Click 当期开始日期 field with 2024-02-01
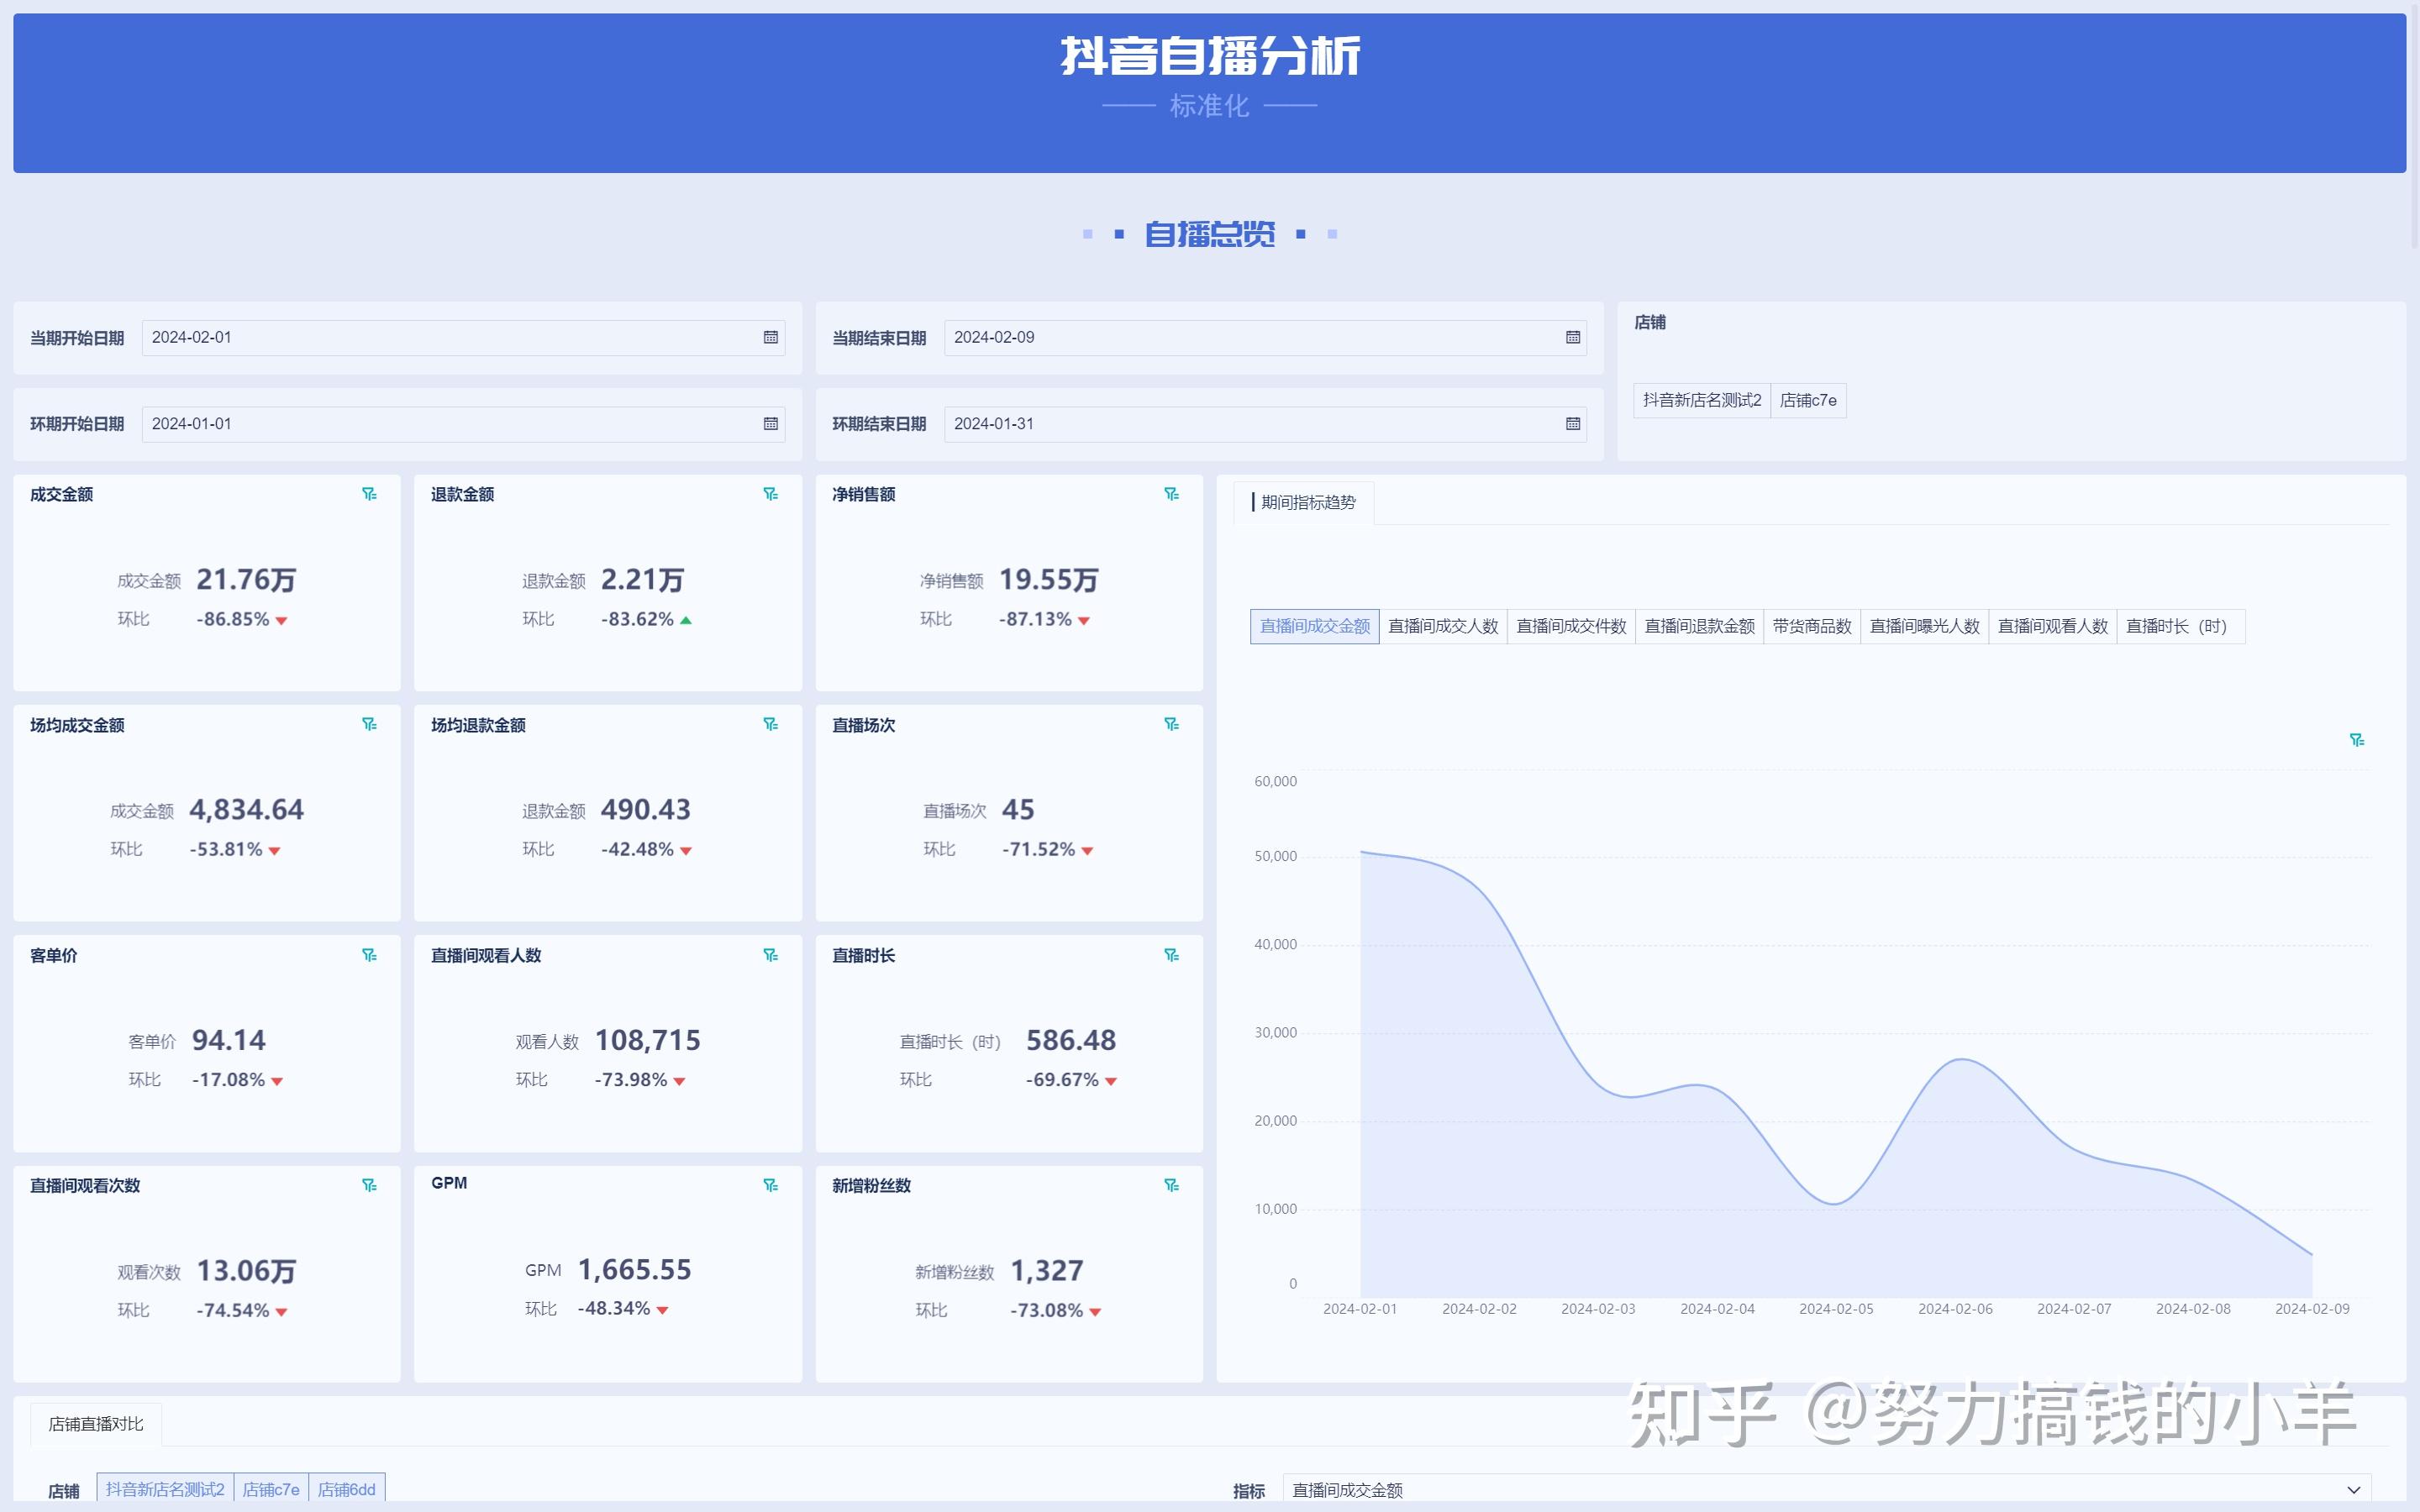 tap(463, 338)
